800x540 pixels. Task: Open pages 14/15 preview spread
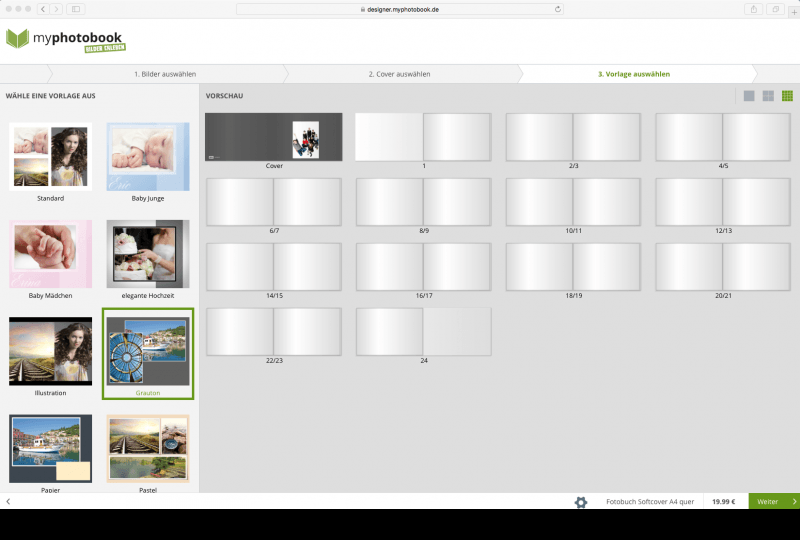coord(274,266)
